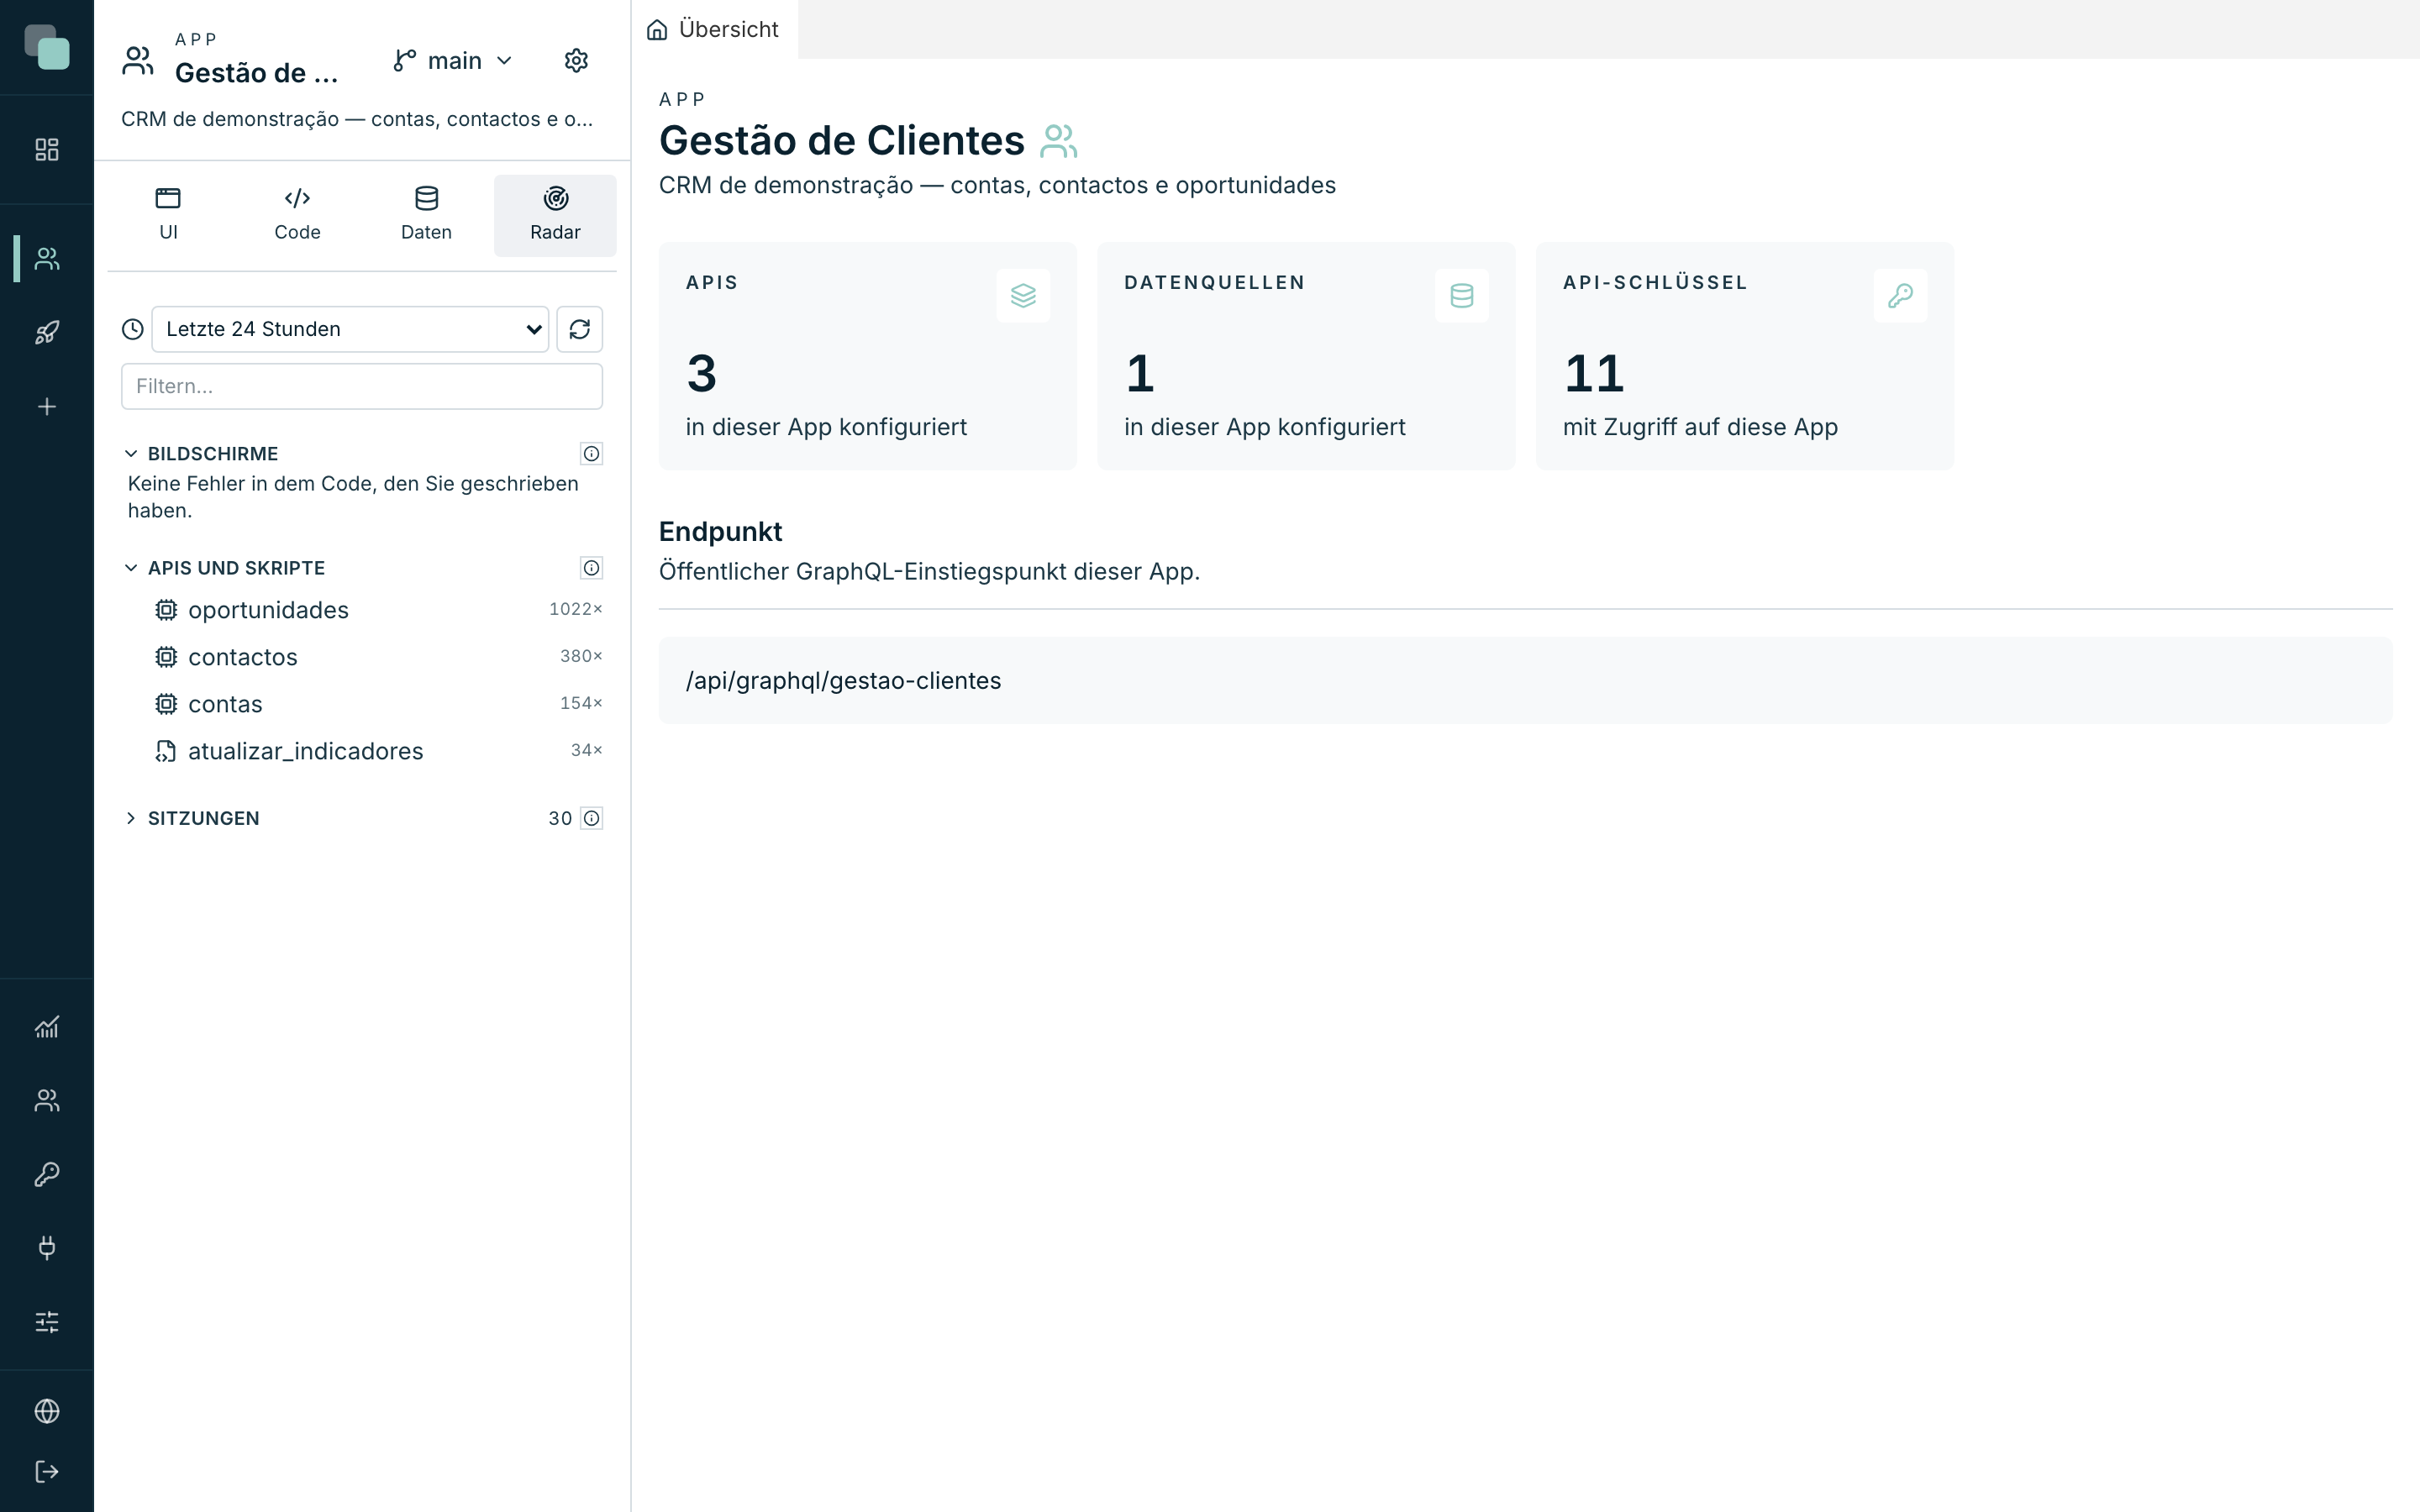Screen dimensions: 2420x1512
Task: Click the logout icon at sidebar bottom
Action: 47,1472
